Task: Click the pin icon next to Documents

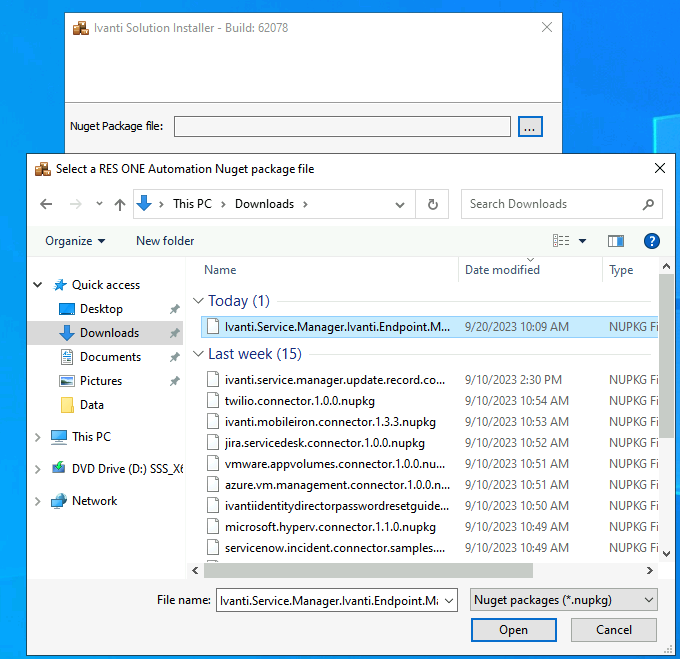Action: click(174, 357)
